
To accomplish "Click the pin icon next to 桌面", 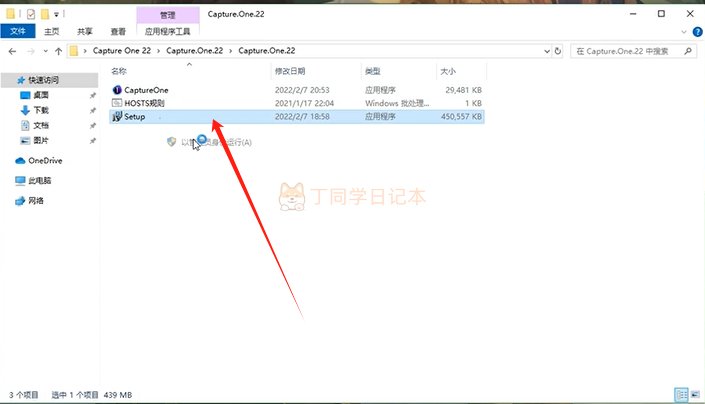I will click(x=93, y=95).
